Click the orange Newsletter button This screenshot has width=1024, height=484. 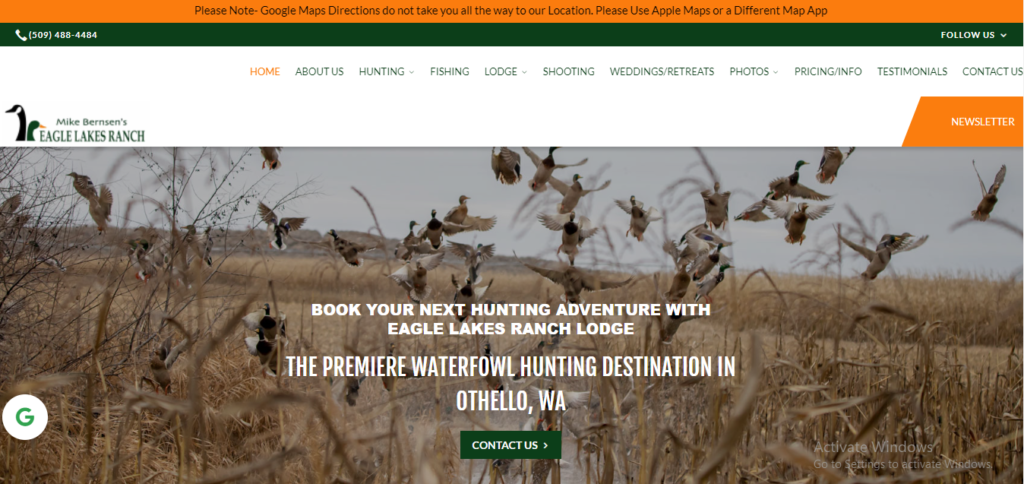[x=967, y=121]
